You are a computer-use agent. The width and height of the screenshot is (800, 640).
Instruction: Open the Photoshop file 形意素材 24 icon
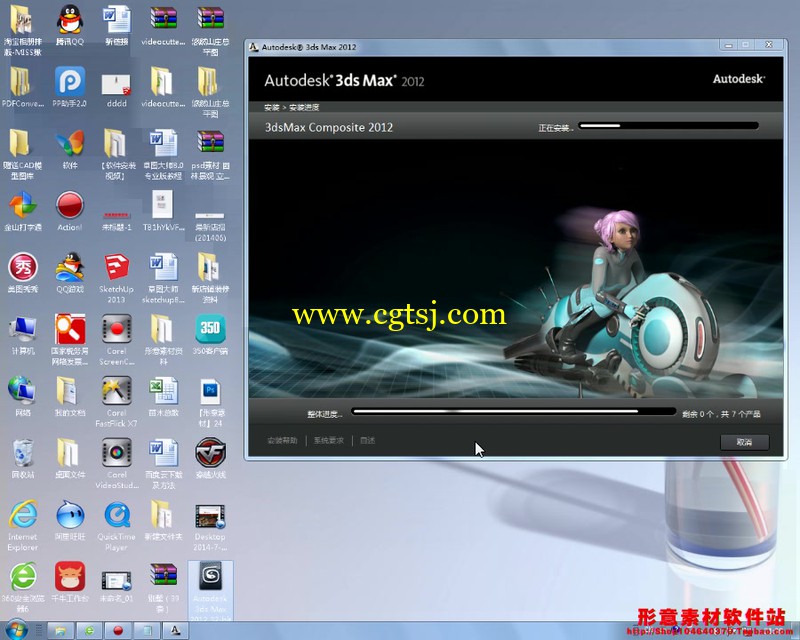click(x=210, y=401)
